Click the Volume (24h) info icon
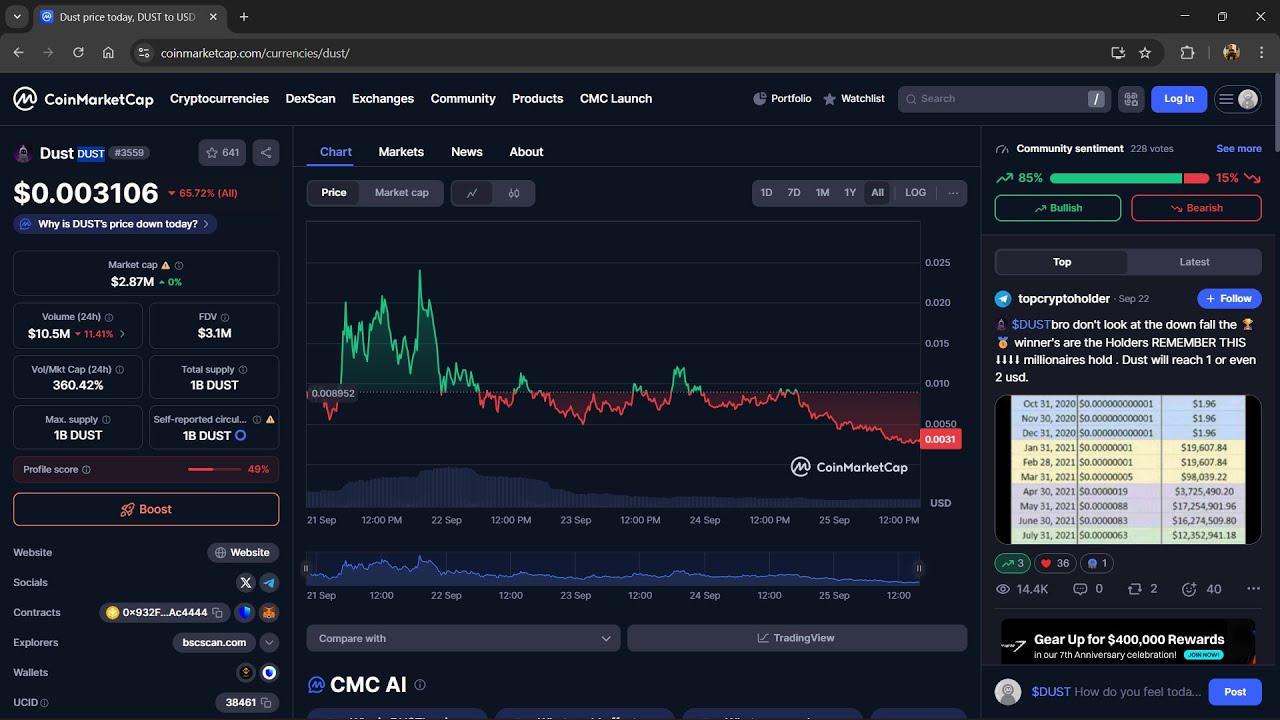The width and height of the screenshot is (1280, 720). [x=109, y=317]
